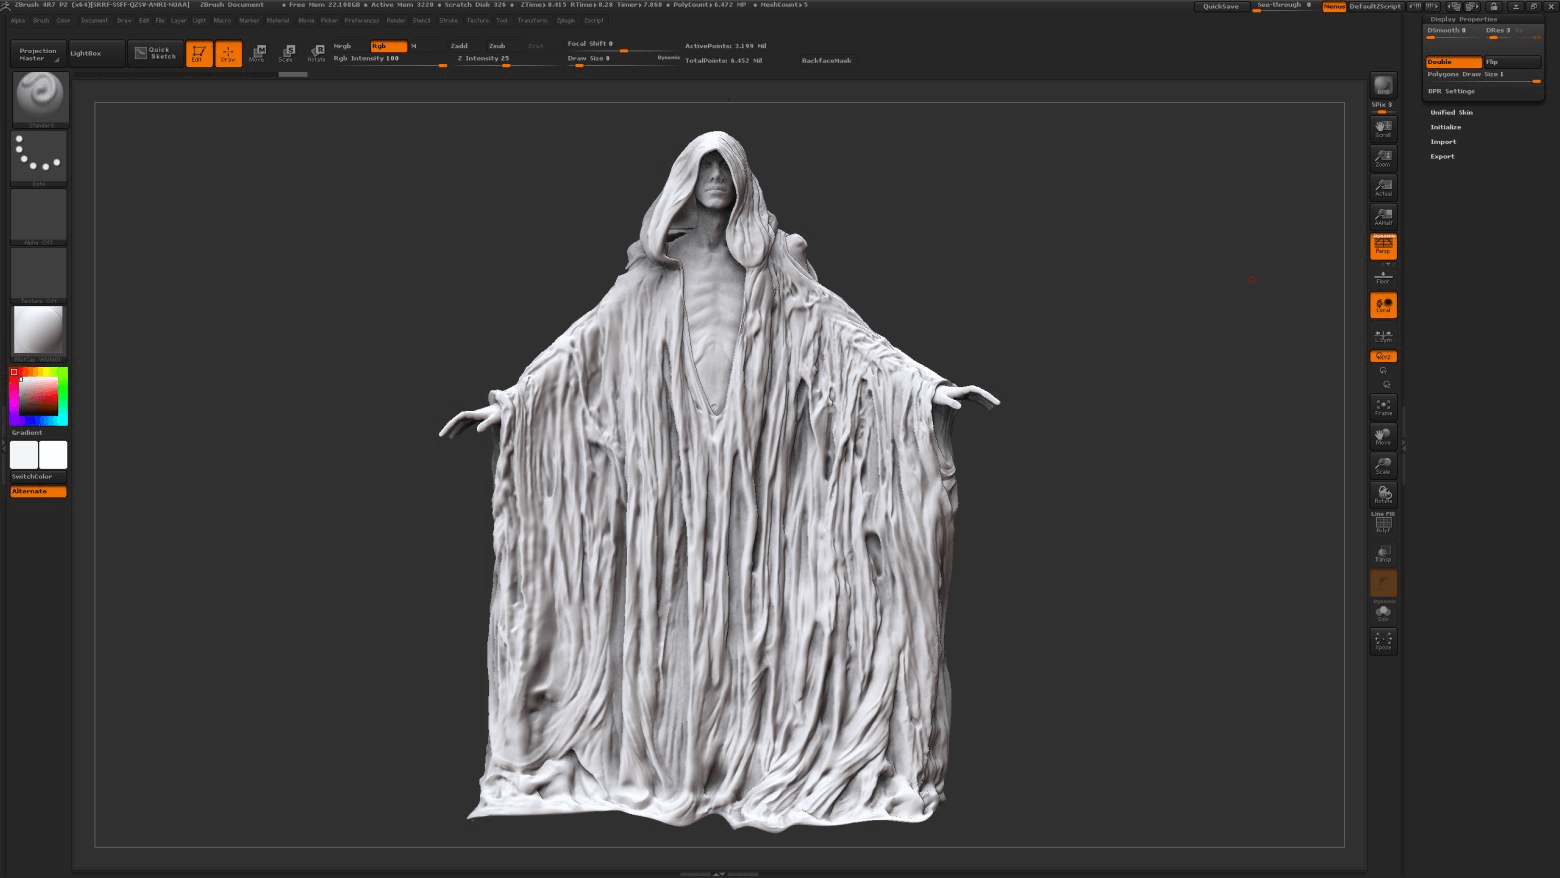This screenshot has width=1560, height=878.
Task: Click the BPR render icon
Action: tap(1383, 86)
